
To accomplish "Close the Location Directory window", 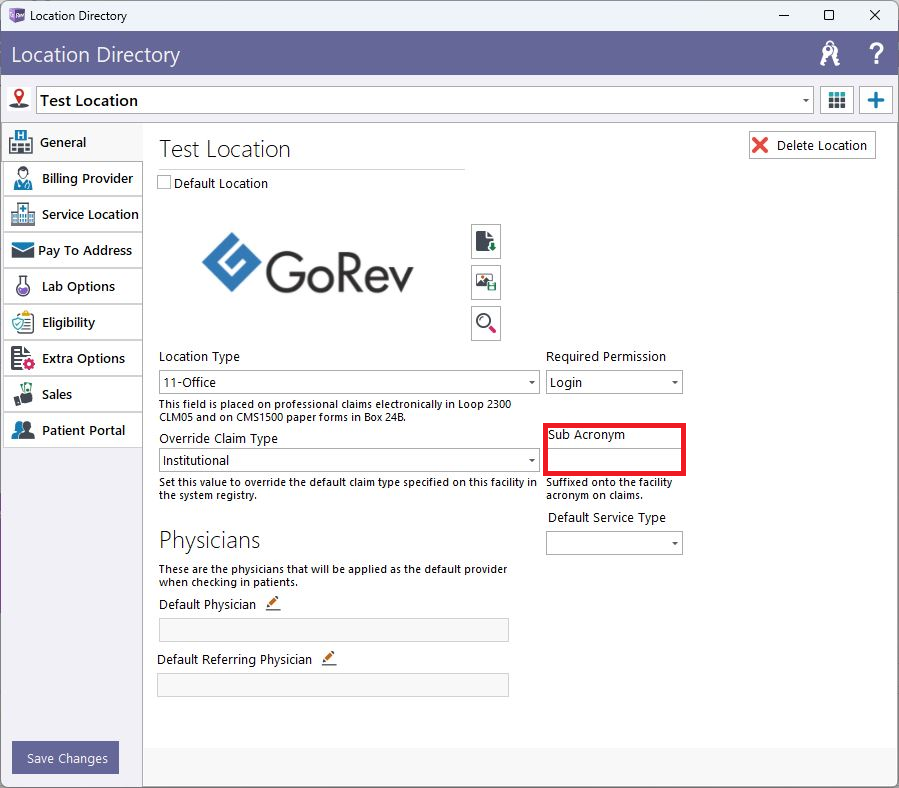I will (x=874, y=15).
